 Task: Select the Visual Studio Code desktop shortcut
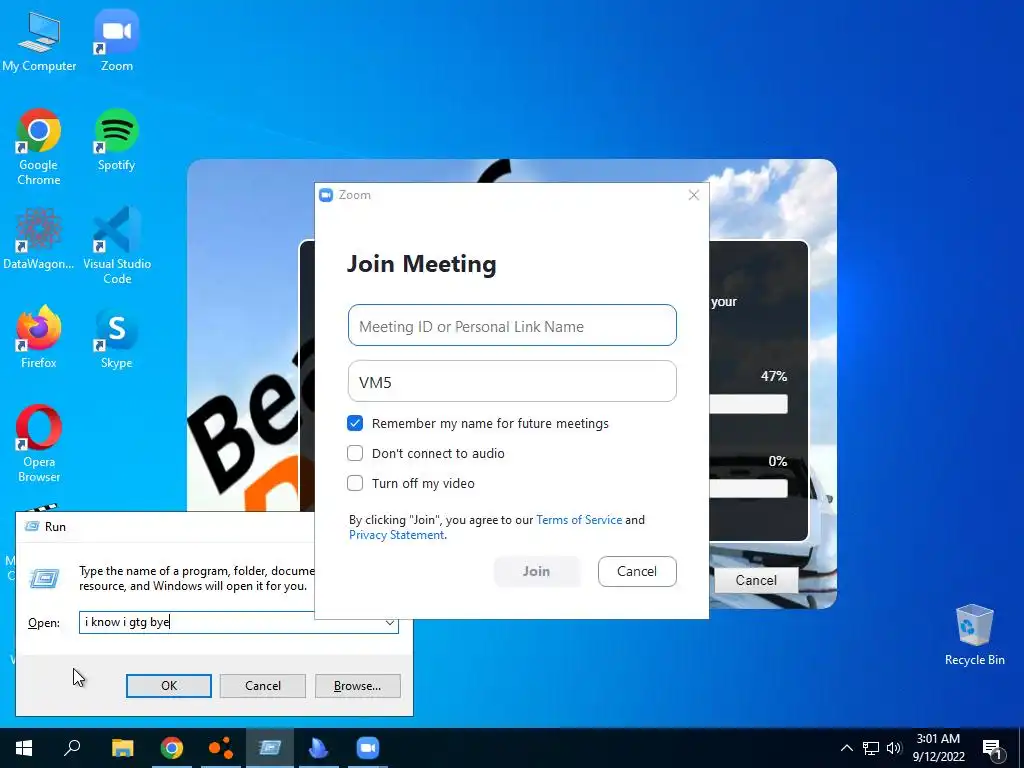tap(117, 246)
